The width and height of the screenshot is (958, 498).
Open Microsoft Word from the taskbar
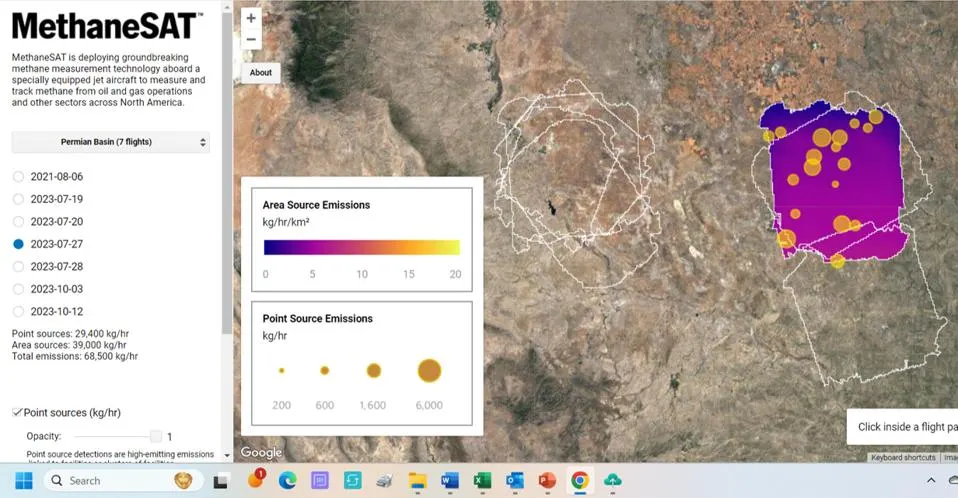449,480
